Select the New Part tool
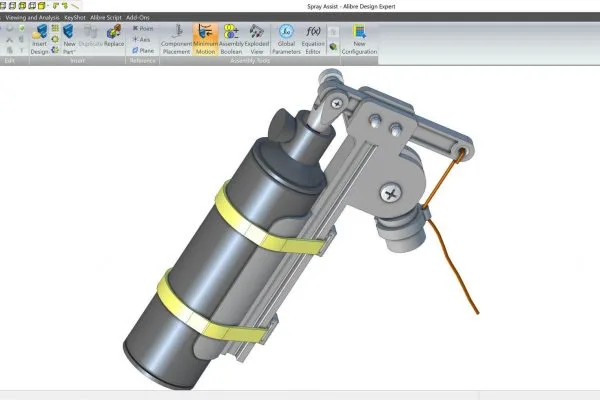 pyautogui.click(x=69, y=39)
